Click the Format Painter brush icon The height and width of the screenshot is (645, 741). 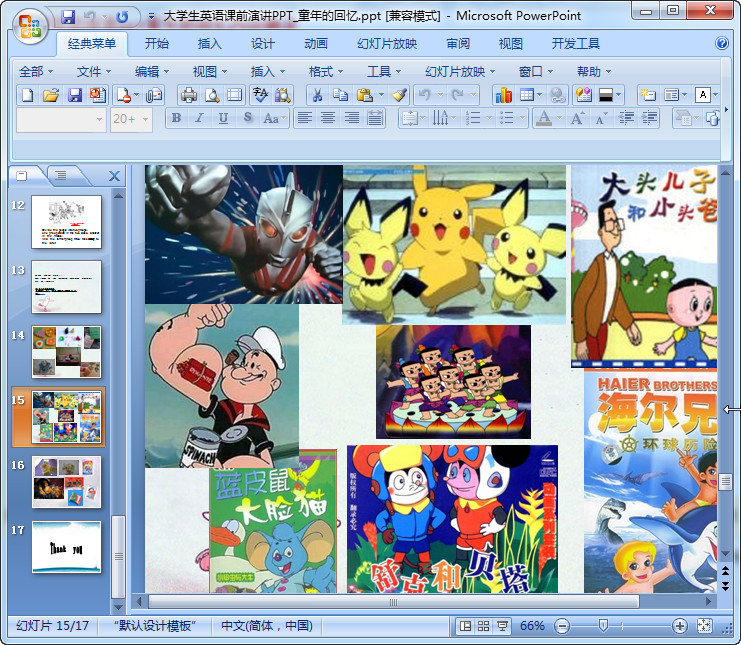pyautogui.click(x=400, y=95)
